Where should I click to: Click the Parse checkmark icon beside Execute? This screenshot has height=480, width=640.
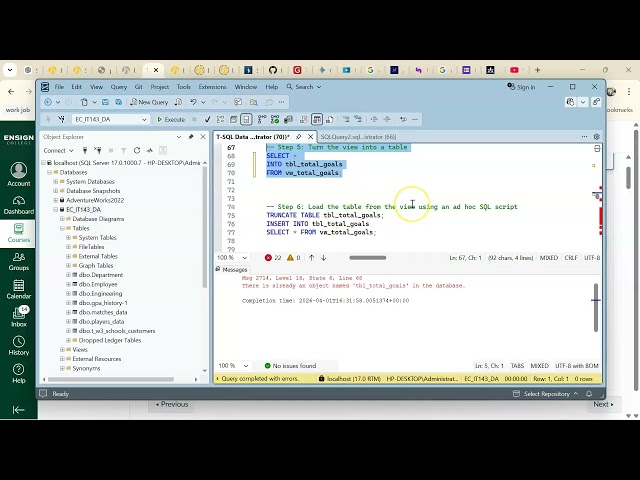coord(207,119)
